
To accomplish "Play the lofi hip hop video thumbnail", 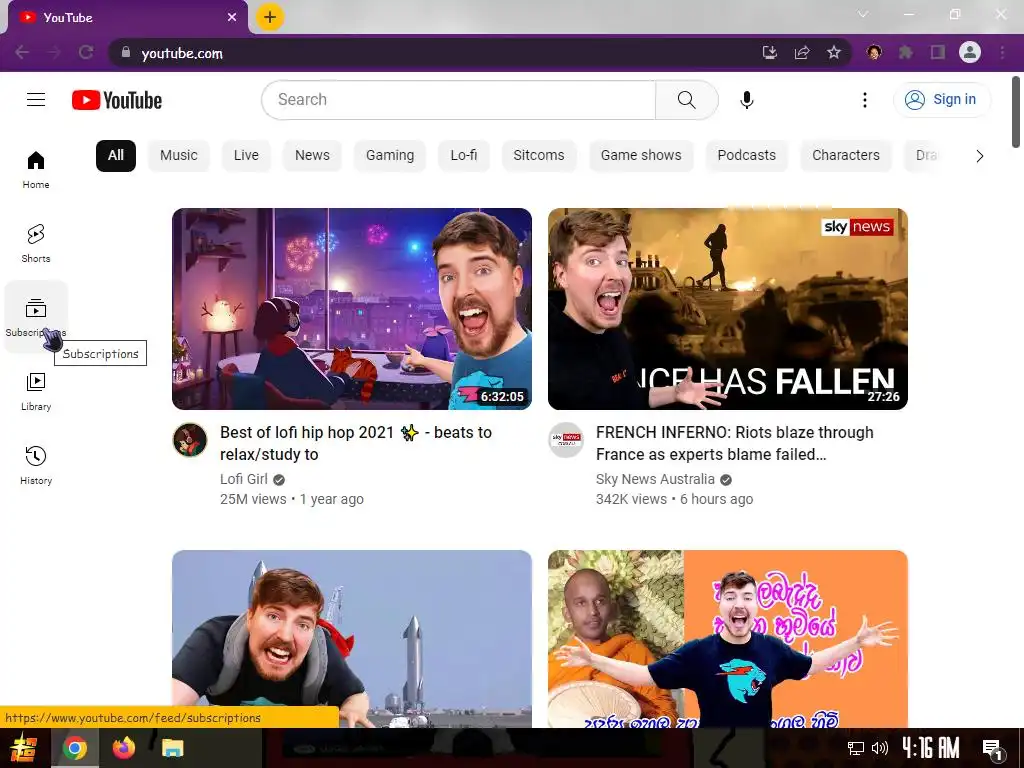I will pyautogui.click(x=352, y=309).
